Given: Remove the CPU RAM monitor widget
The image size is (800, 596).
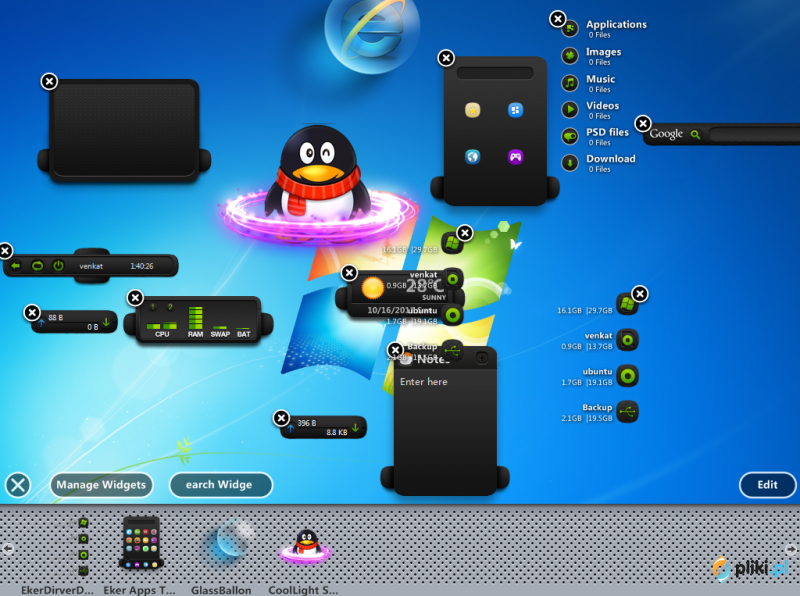Looking at the screenshot, I should pos(135,297).
